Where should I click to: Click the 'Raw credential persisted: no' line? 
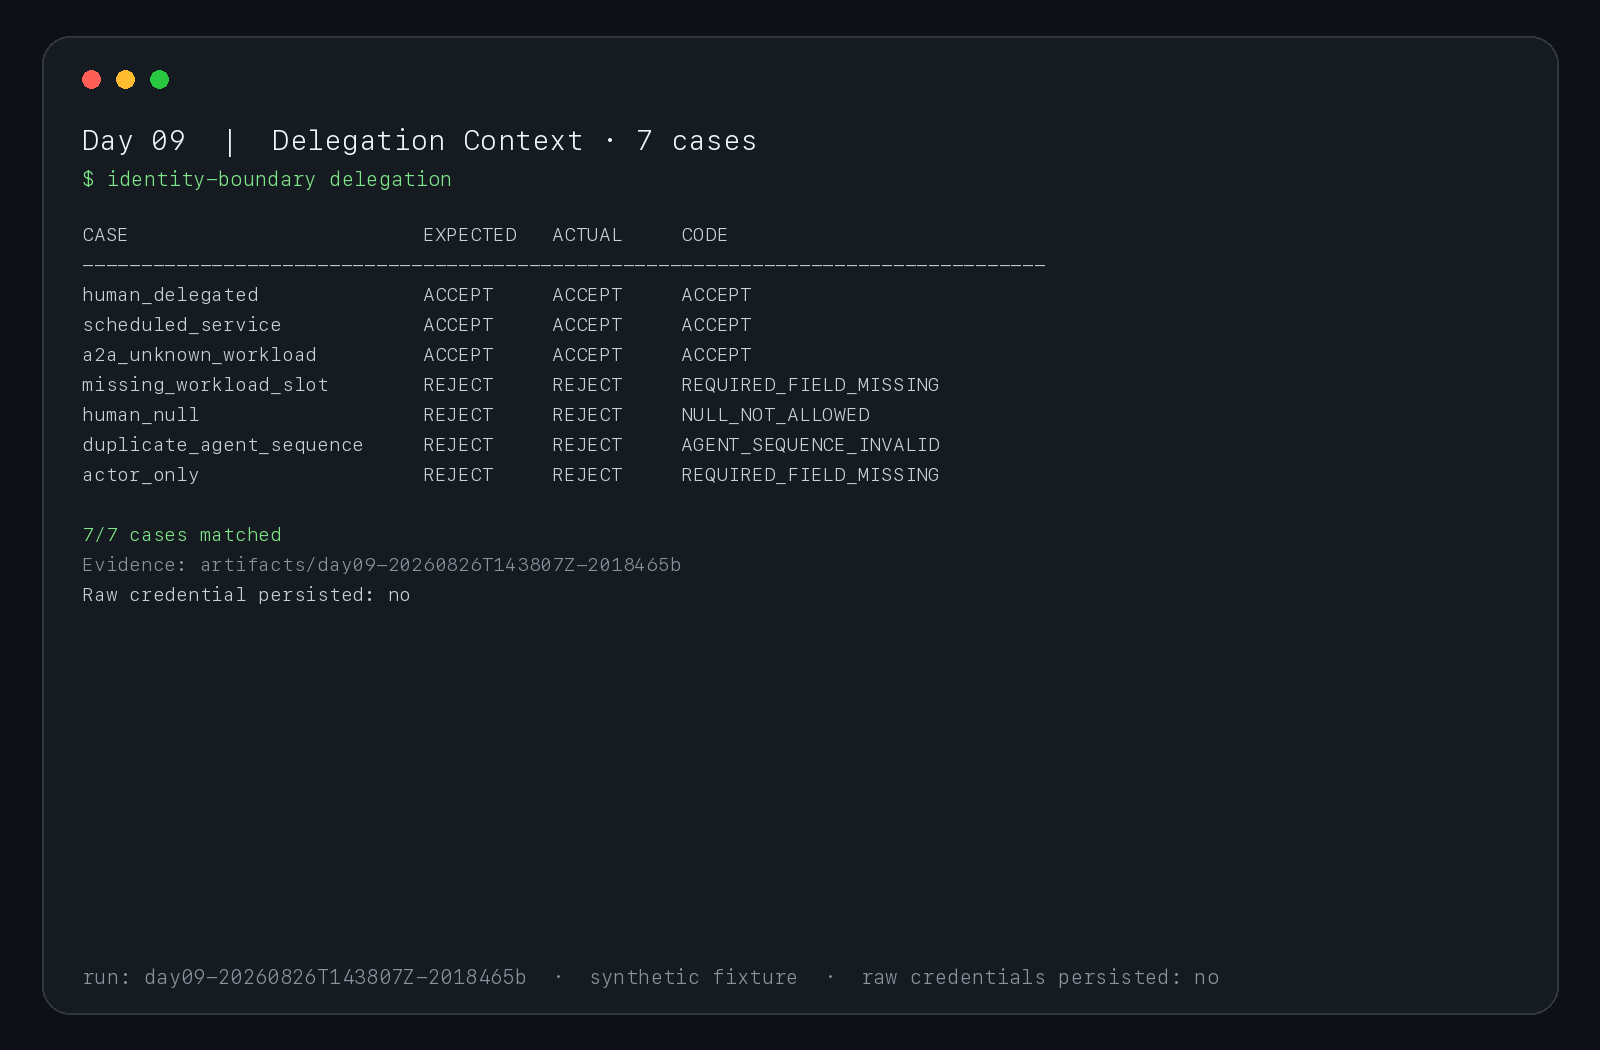point(246,595)
